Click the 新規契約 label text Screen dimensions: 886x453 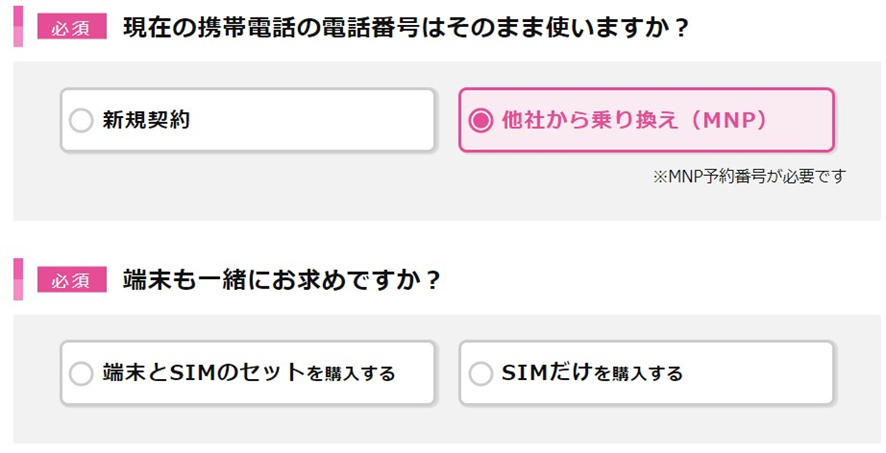point(146,121)
